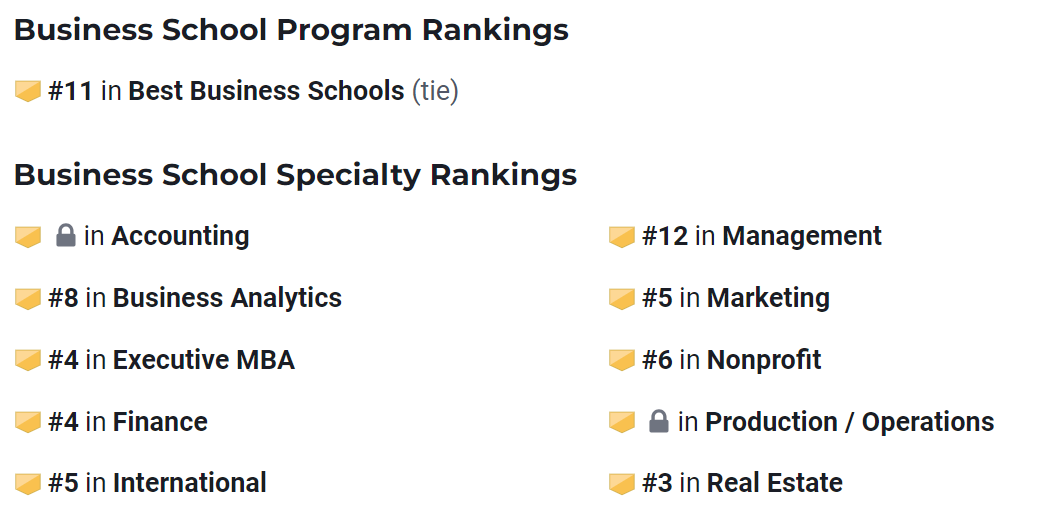
Task: Click the lock icon next to Accounting
Action: coord(65,235)
